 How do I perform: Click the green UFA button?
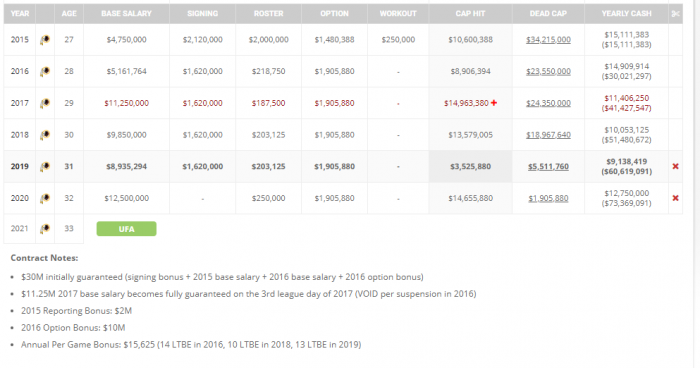coord(126,229)
